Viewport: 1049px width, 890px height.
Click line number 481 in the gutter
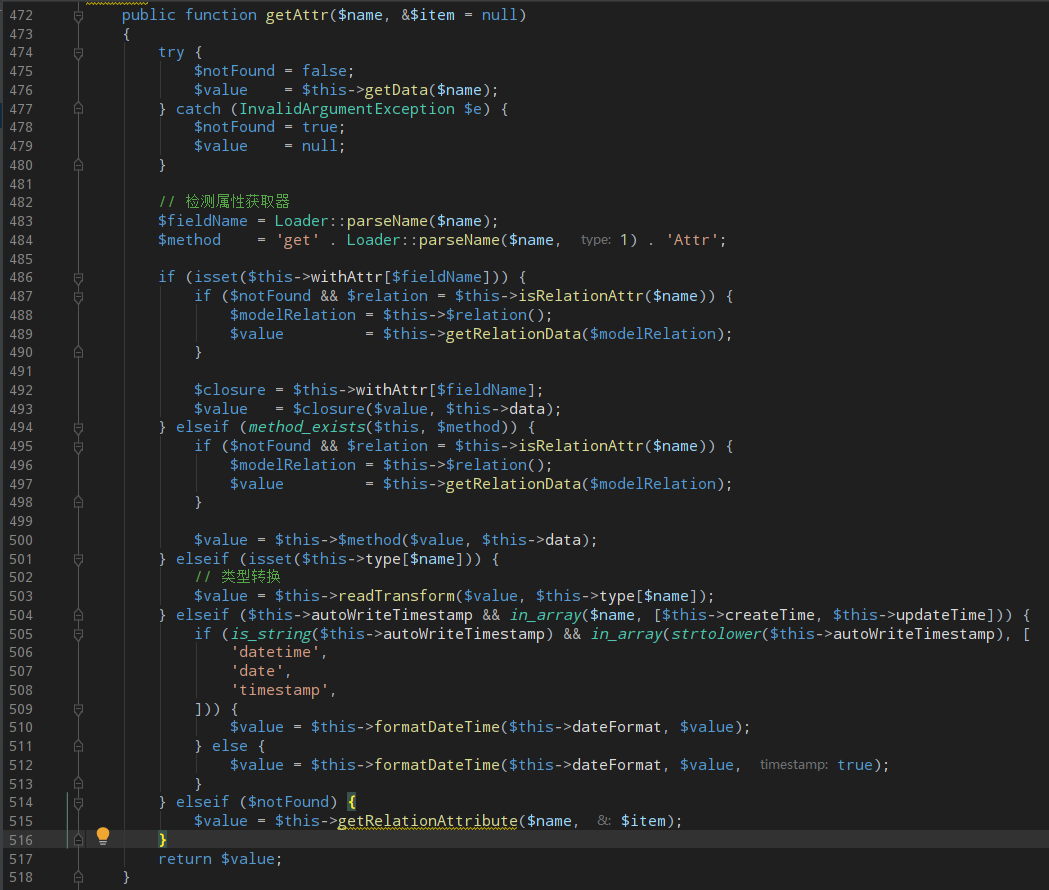[21, 184]
